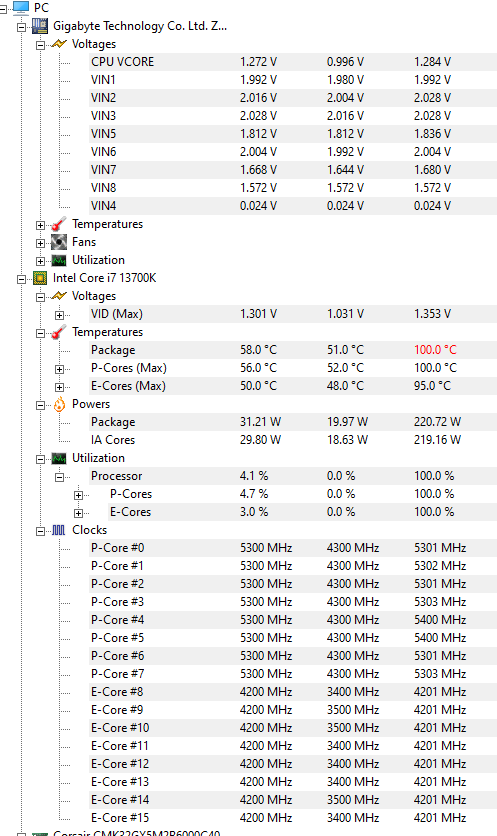Expand the E-Cores (Max) temperature entry
Viewport: 497px width, 836px height.
coord(60,387)
